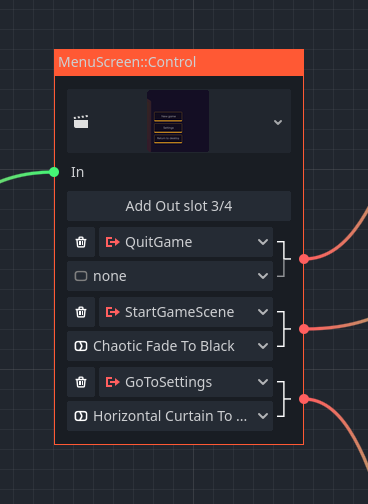Click the green In connection port
The width and height of the screenshot is (368, 504).
54,172
